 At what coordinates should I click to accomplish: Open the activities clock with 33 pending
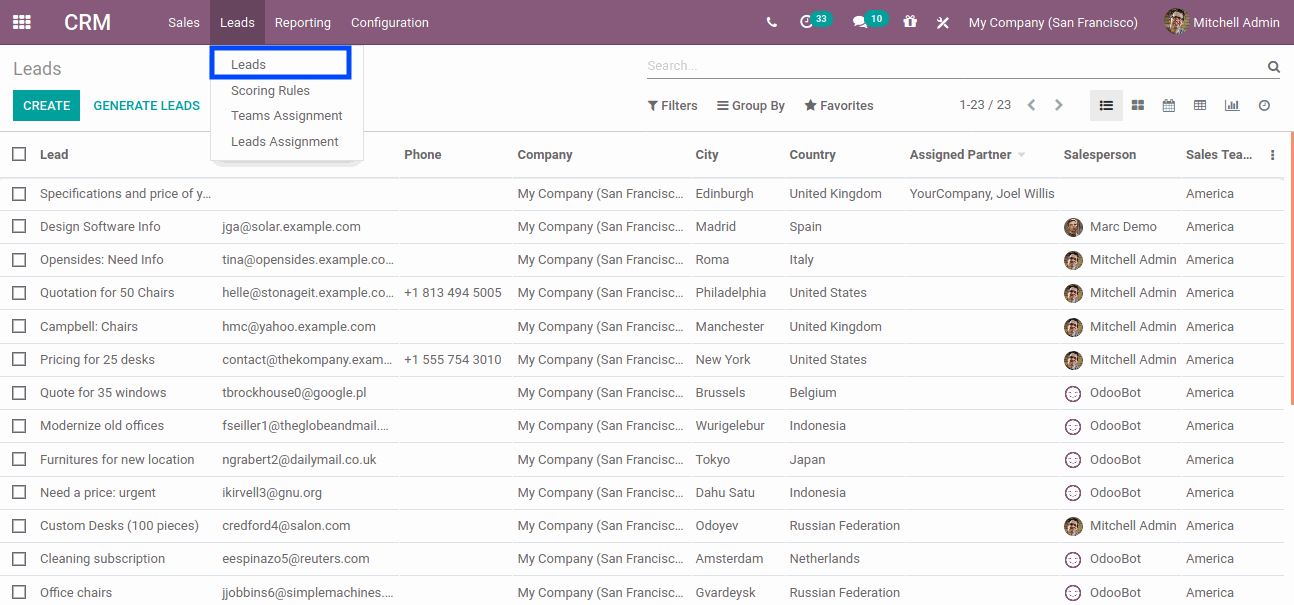(x=806, y=21)
